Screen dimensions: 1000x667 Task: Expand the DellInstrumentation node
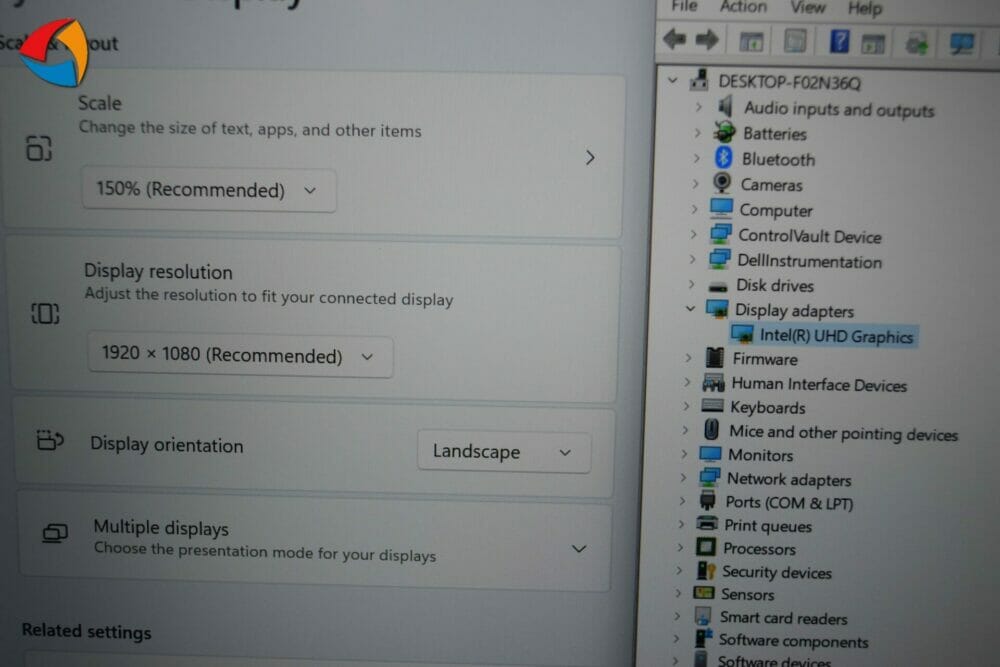692,259
